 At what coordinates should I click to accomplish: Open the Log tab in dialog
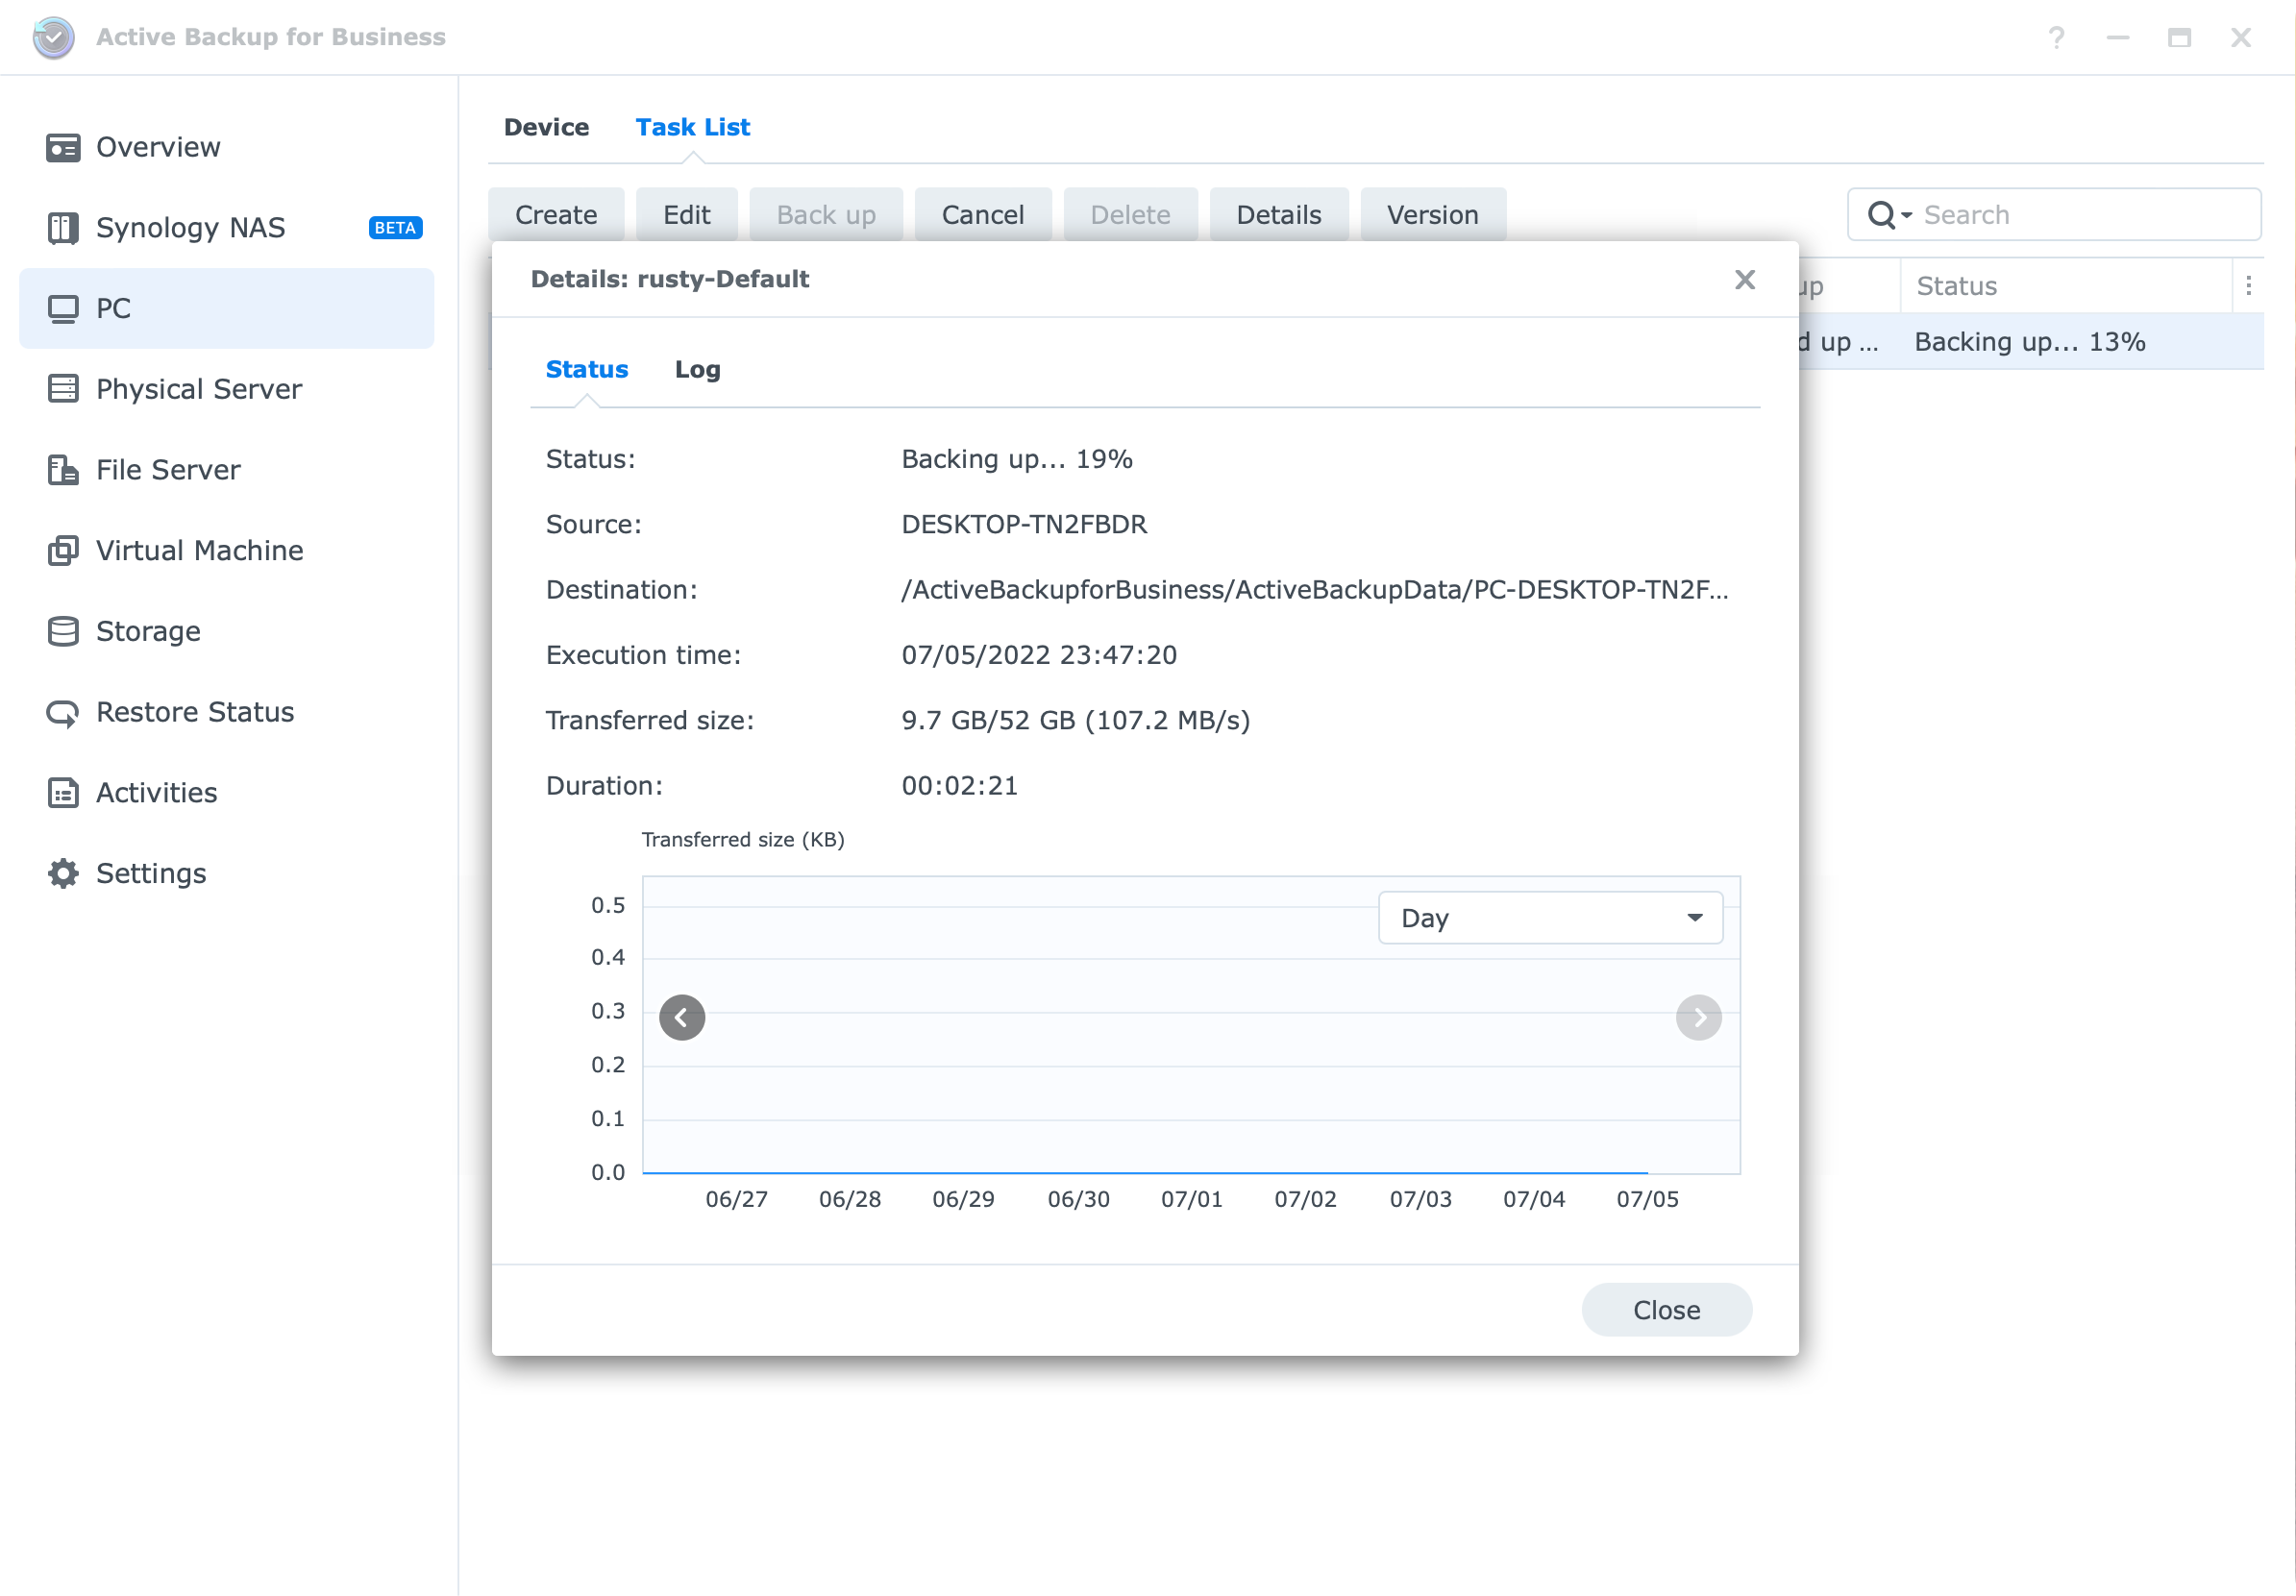click(x=697, y=369)
